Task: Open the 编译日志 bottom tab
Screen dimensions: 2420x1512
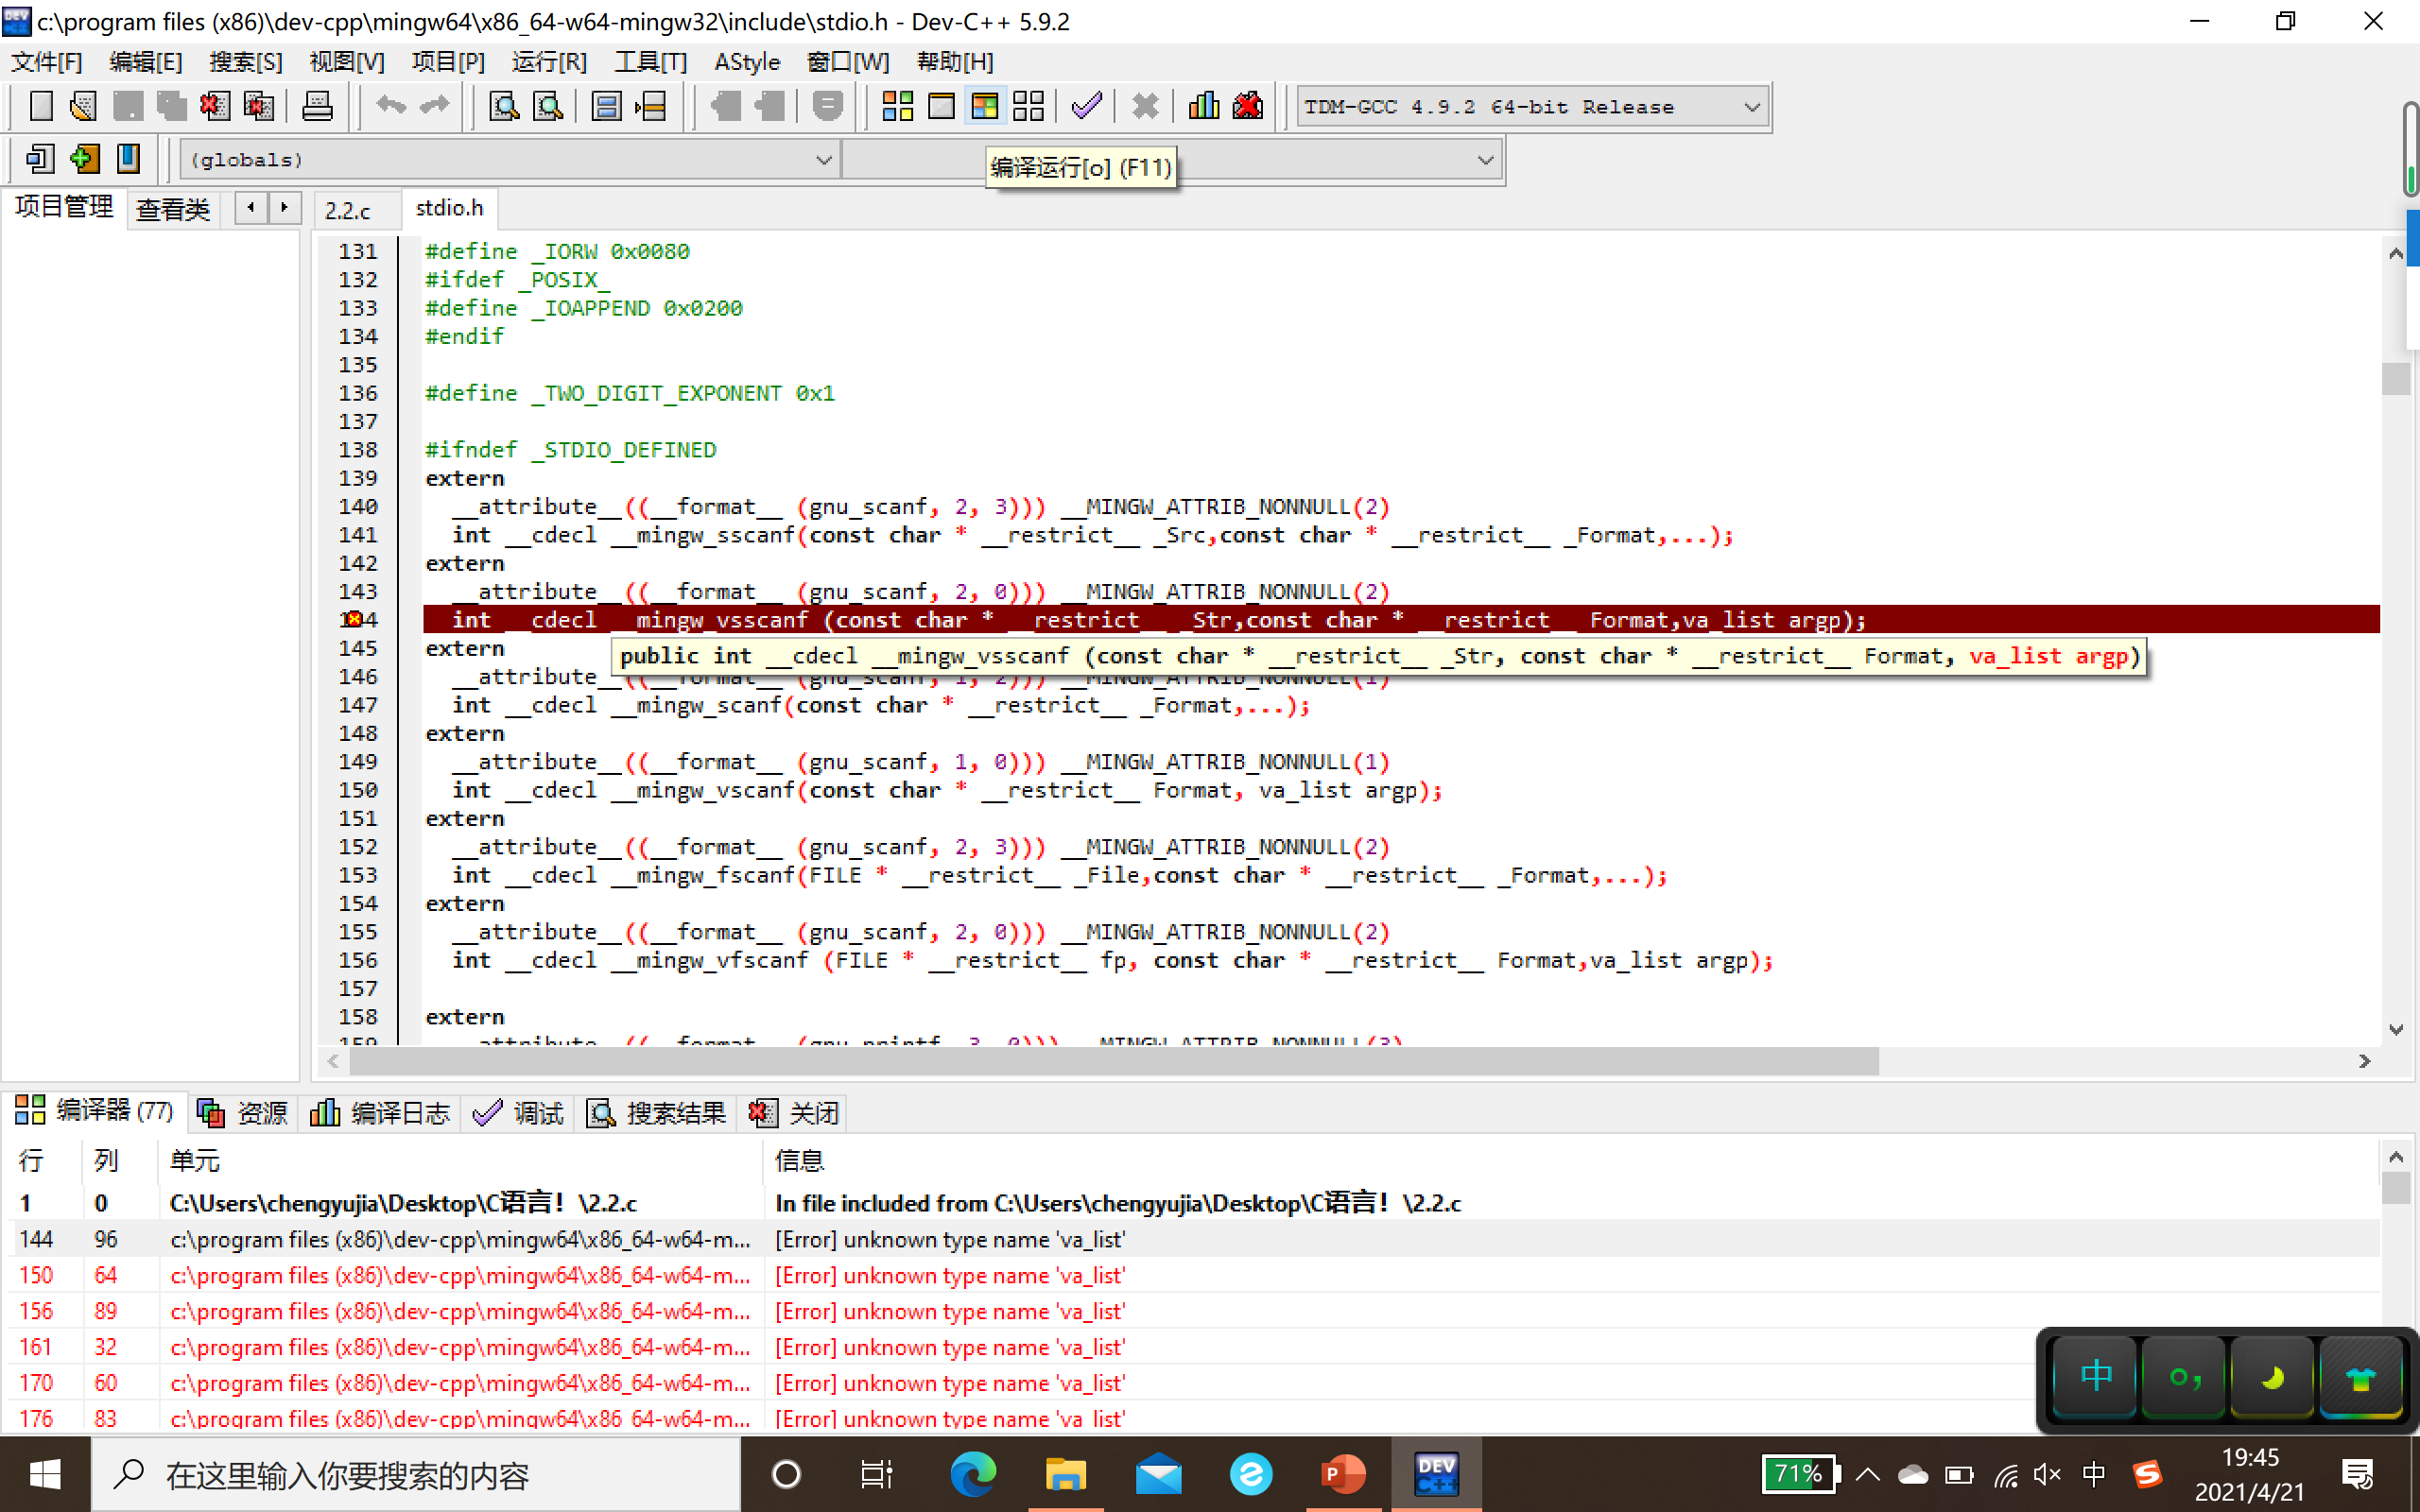Action: pyautogui.click(x=380, y=1113)
